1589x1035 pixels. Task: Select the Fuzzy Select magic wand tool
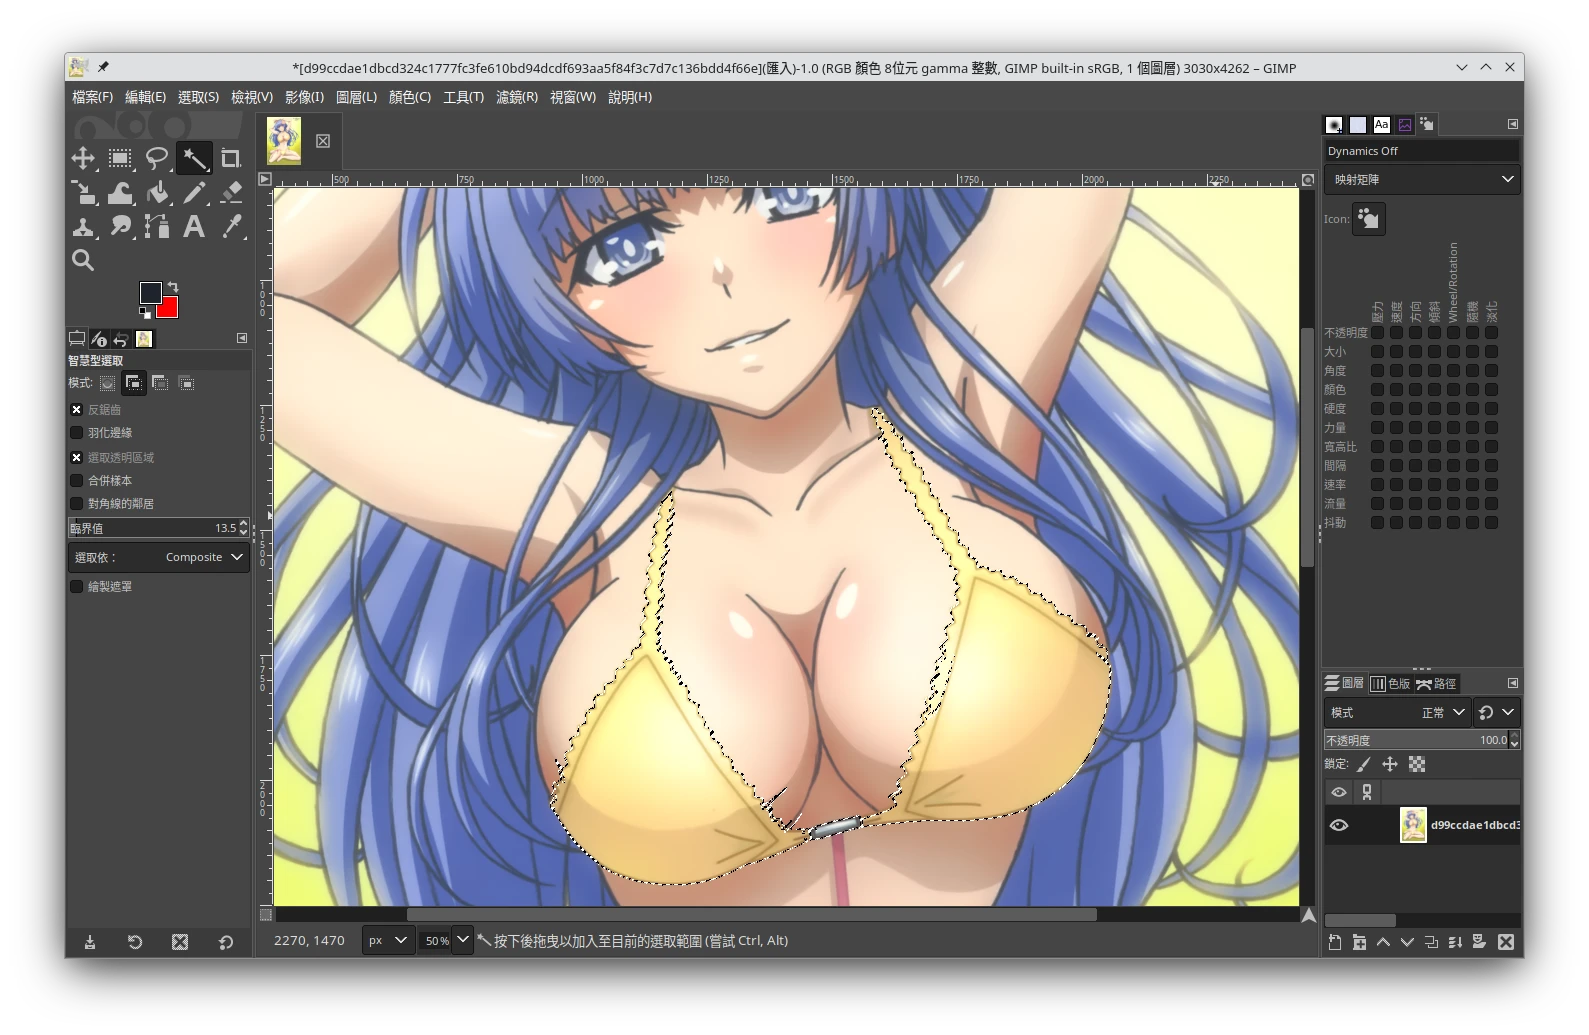(194, 158)
